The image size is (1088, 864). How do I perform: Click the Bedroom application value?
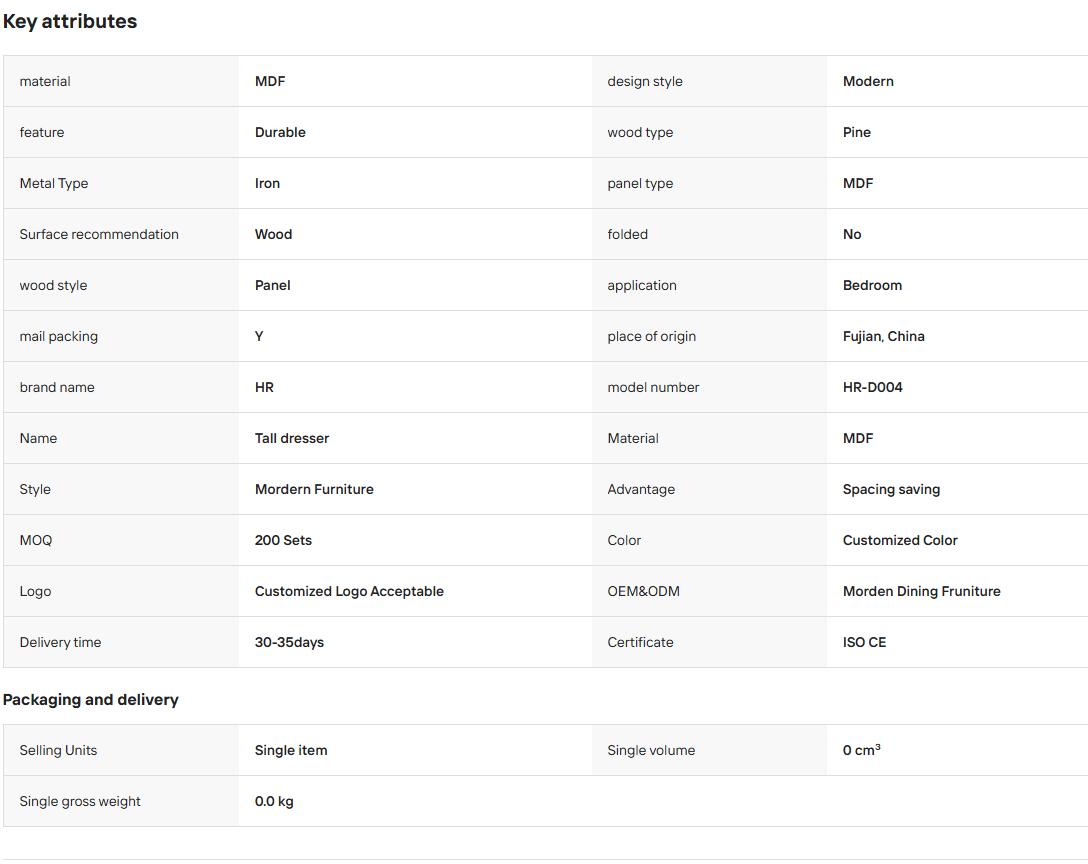(872, 285)
